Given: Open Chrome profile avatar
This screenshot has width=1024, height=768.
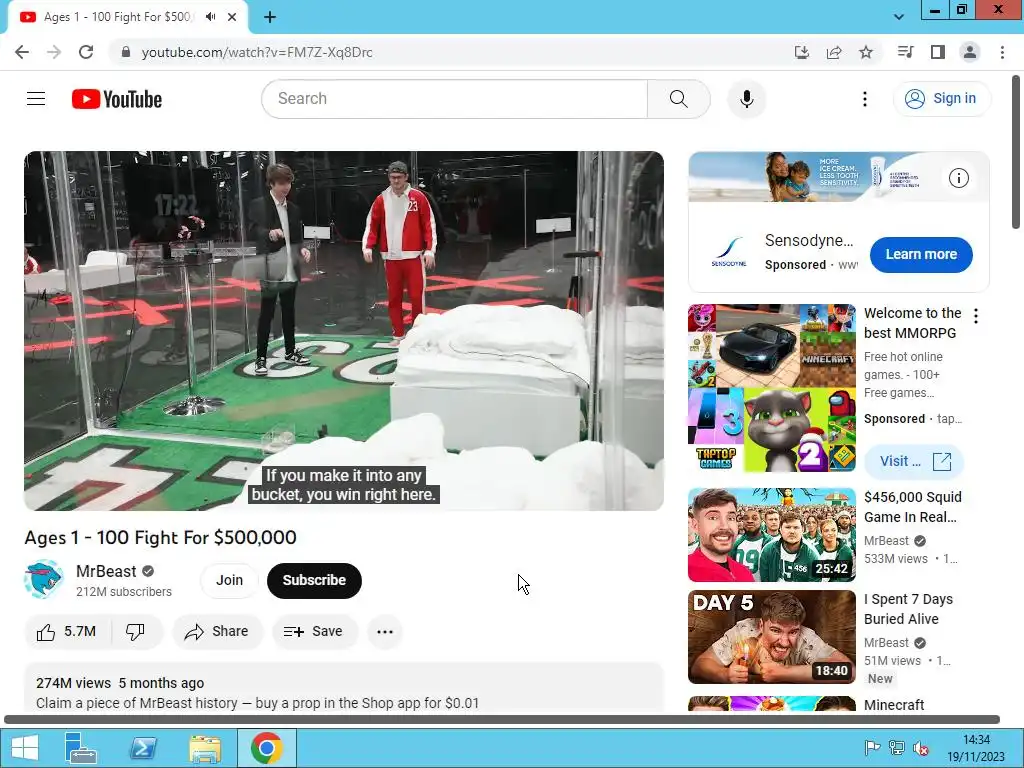Looking at the screenshot, I should point(970,52).
